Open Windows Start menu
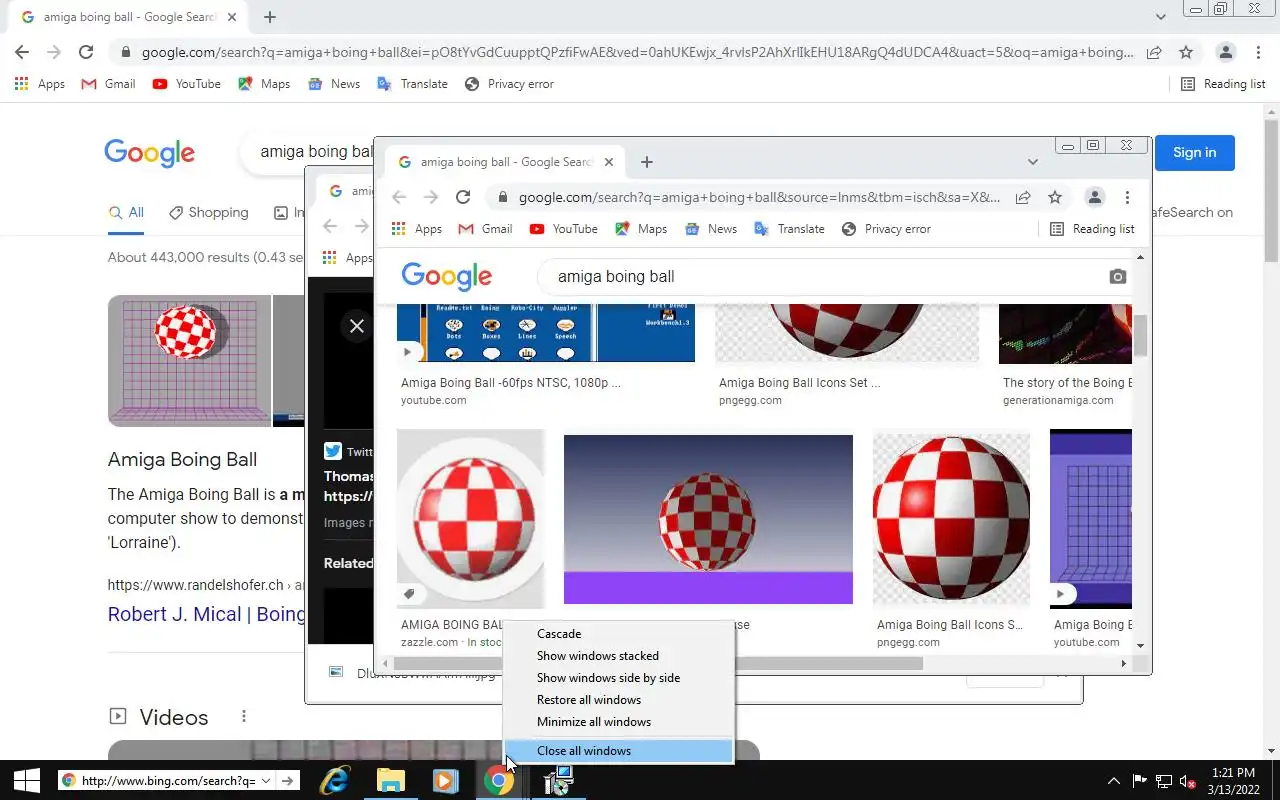 click(26, 781)
